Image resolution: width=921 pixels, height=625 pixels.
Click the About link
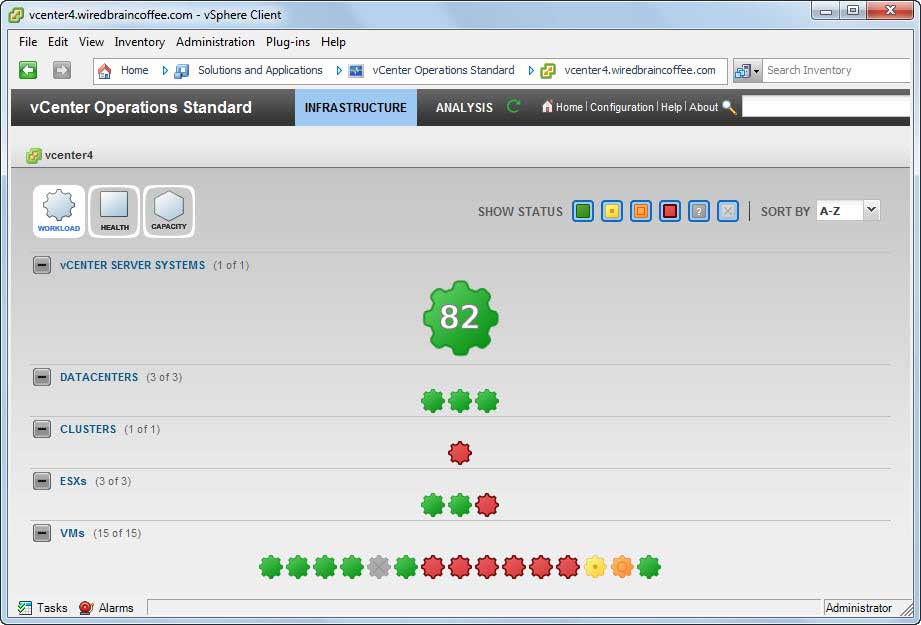coord(704,107)
